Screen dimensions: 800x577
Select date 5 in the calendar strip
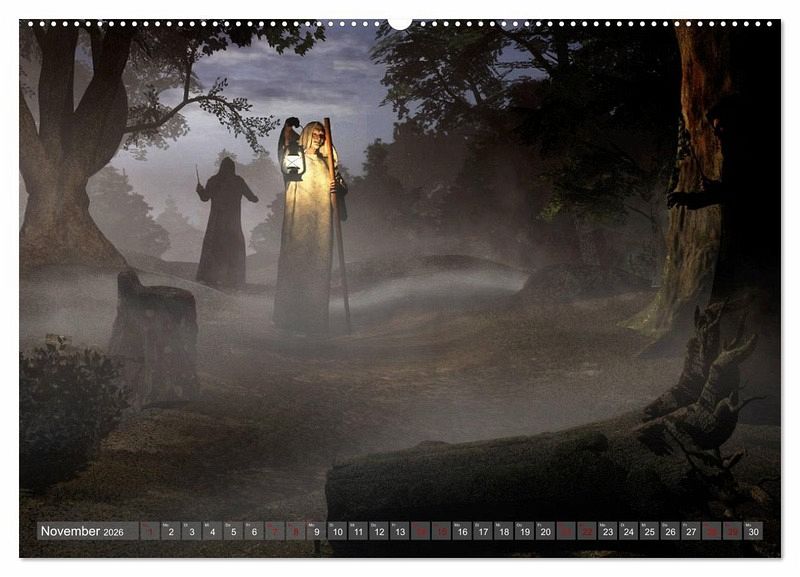tap(233, 531)
